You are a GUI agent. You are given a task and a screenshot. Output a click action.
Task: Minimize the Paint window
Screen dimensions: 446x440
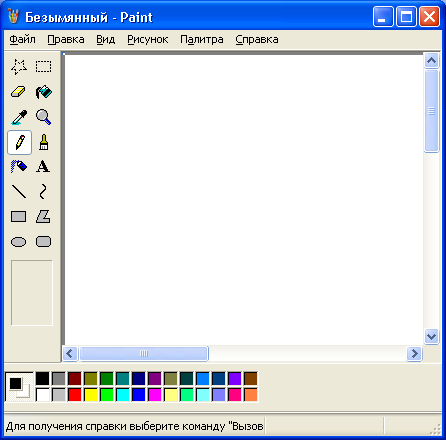coord(383,16)
